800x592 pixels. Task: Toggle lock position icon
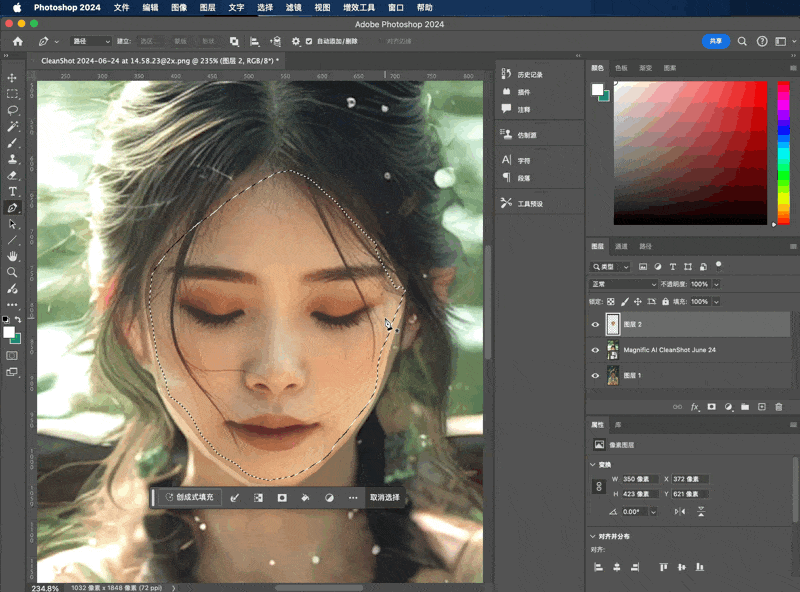click(638, 302)
